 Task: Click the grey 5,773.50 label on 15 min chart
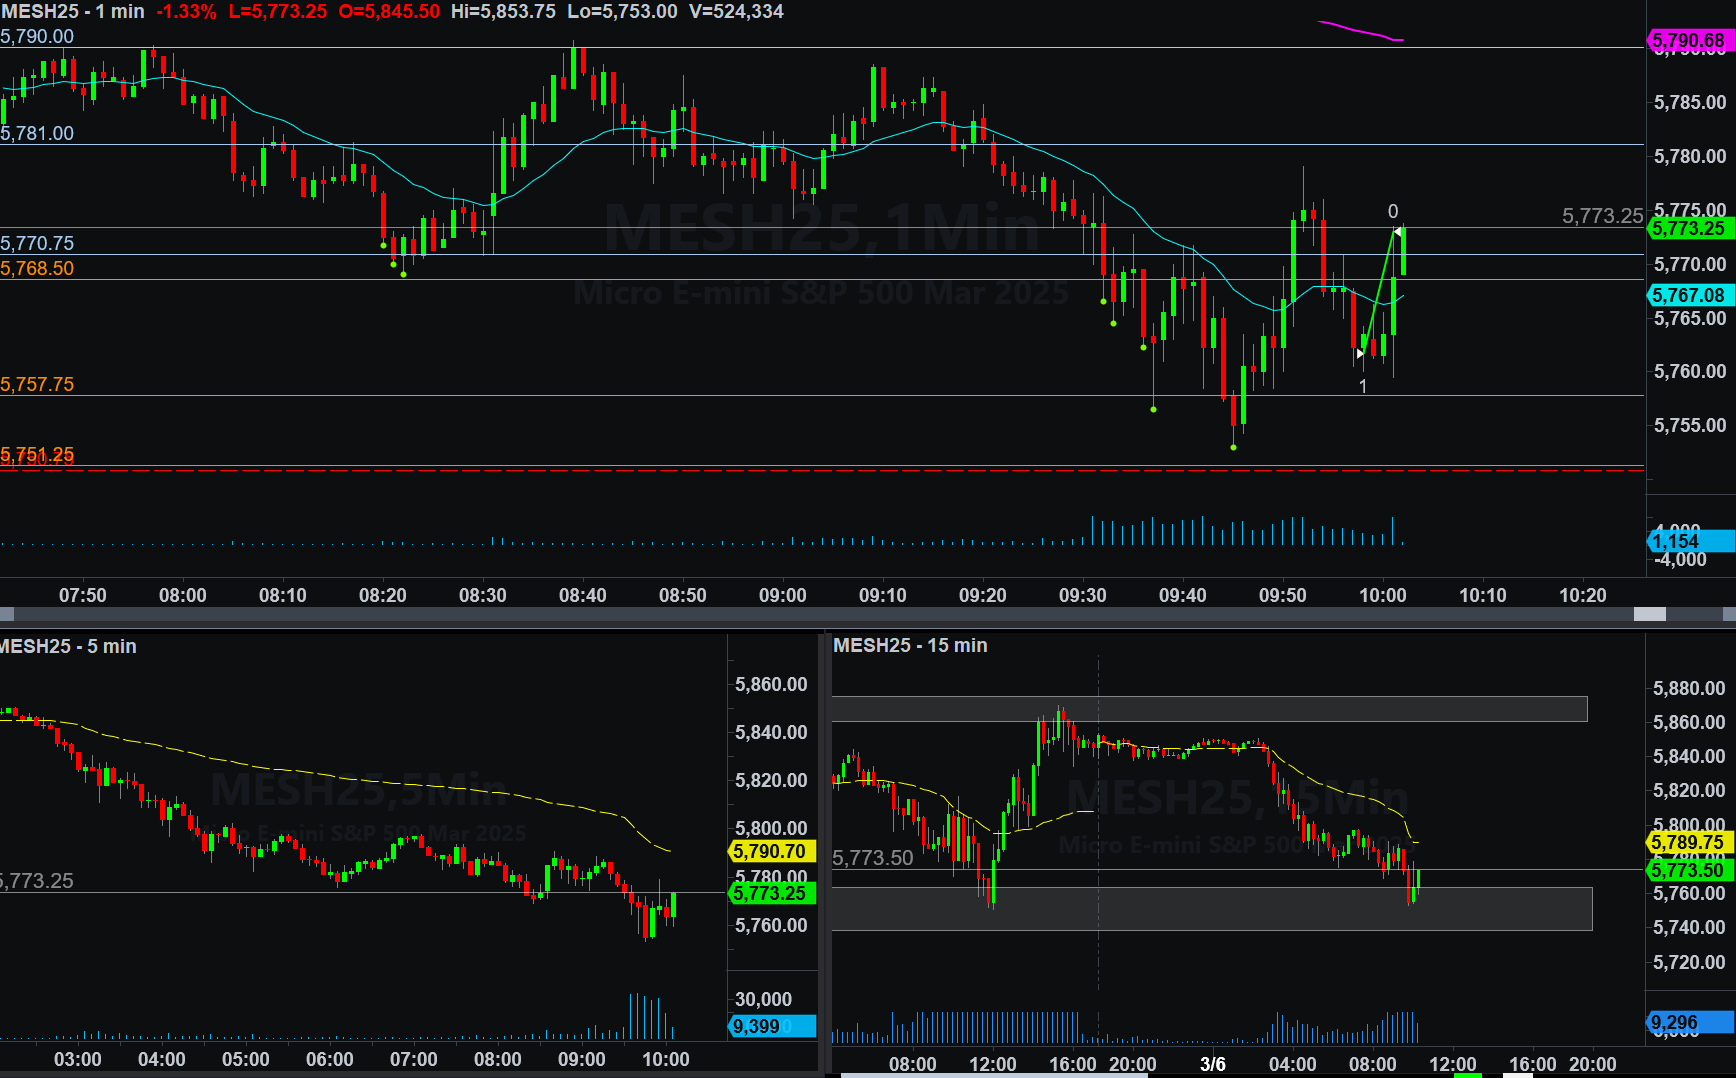click(x=873, y=858)
